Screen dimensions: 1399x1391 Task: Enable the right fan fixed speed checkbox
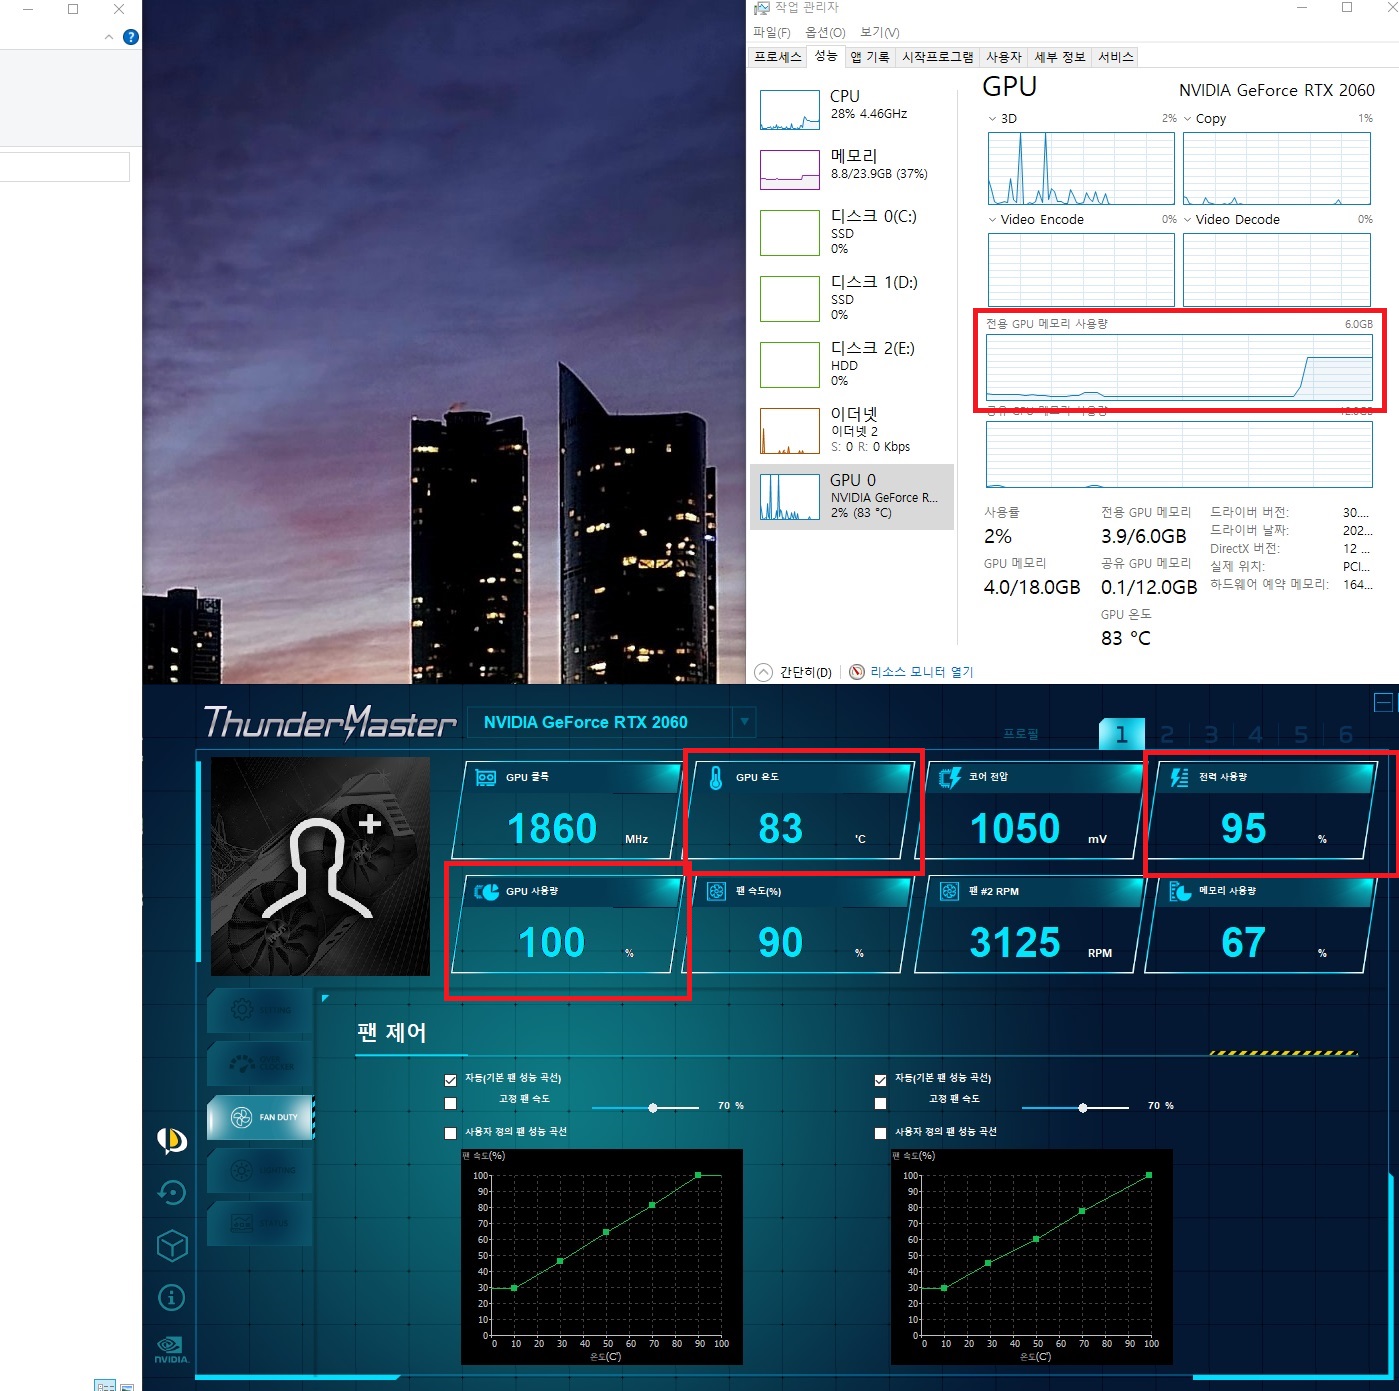tap(880, 1104)
